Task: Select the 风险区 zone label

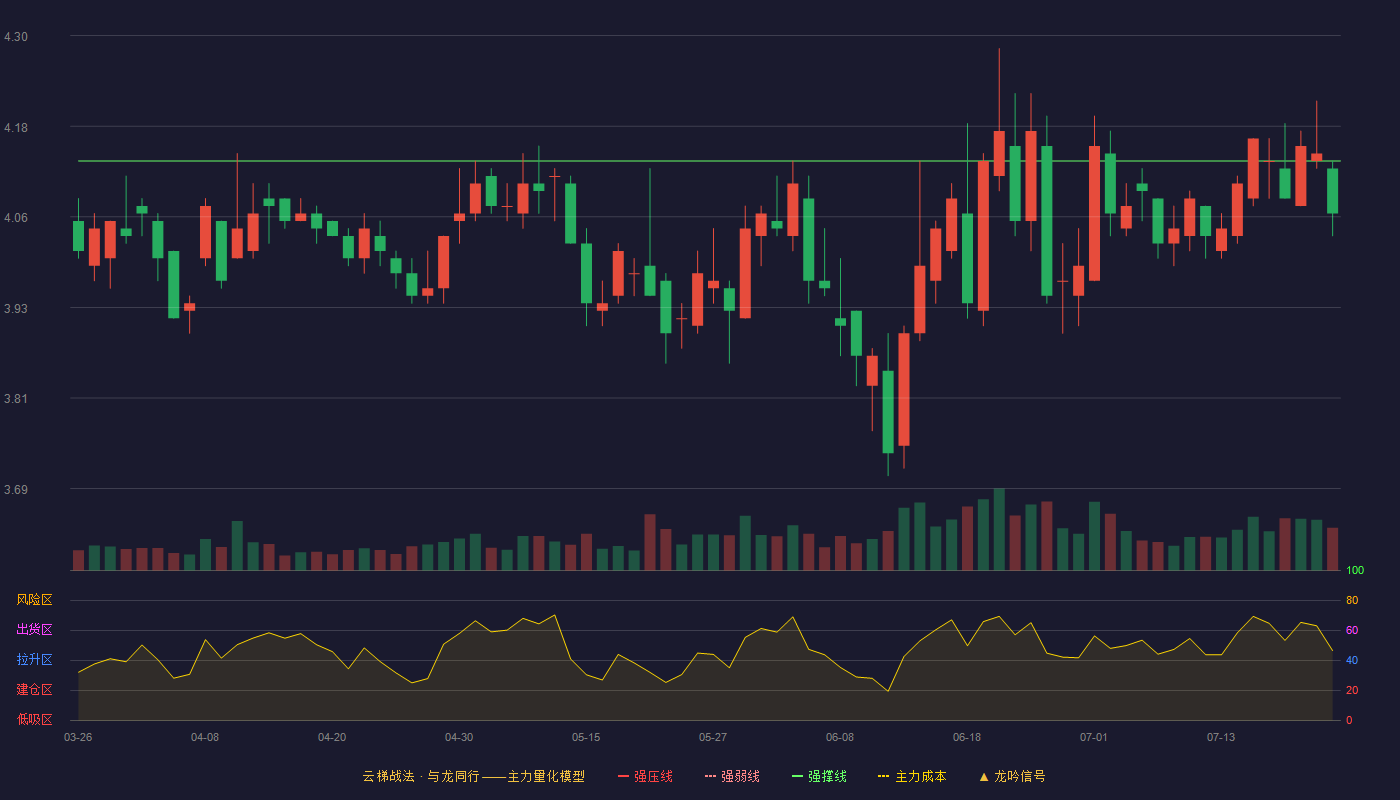Action: pos(34,600)
